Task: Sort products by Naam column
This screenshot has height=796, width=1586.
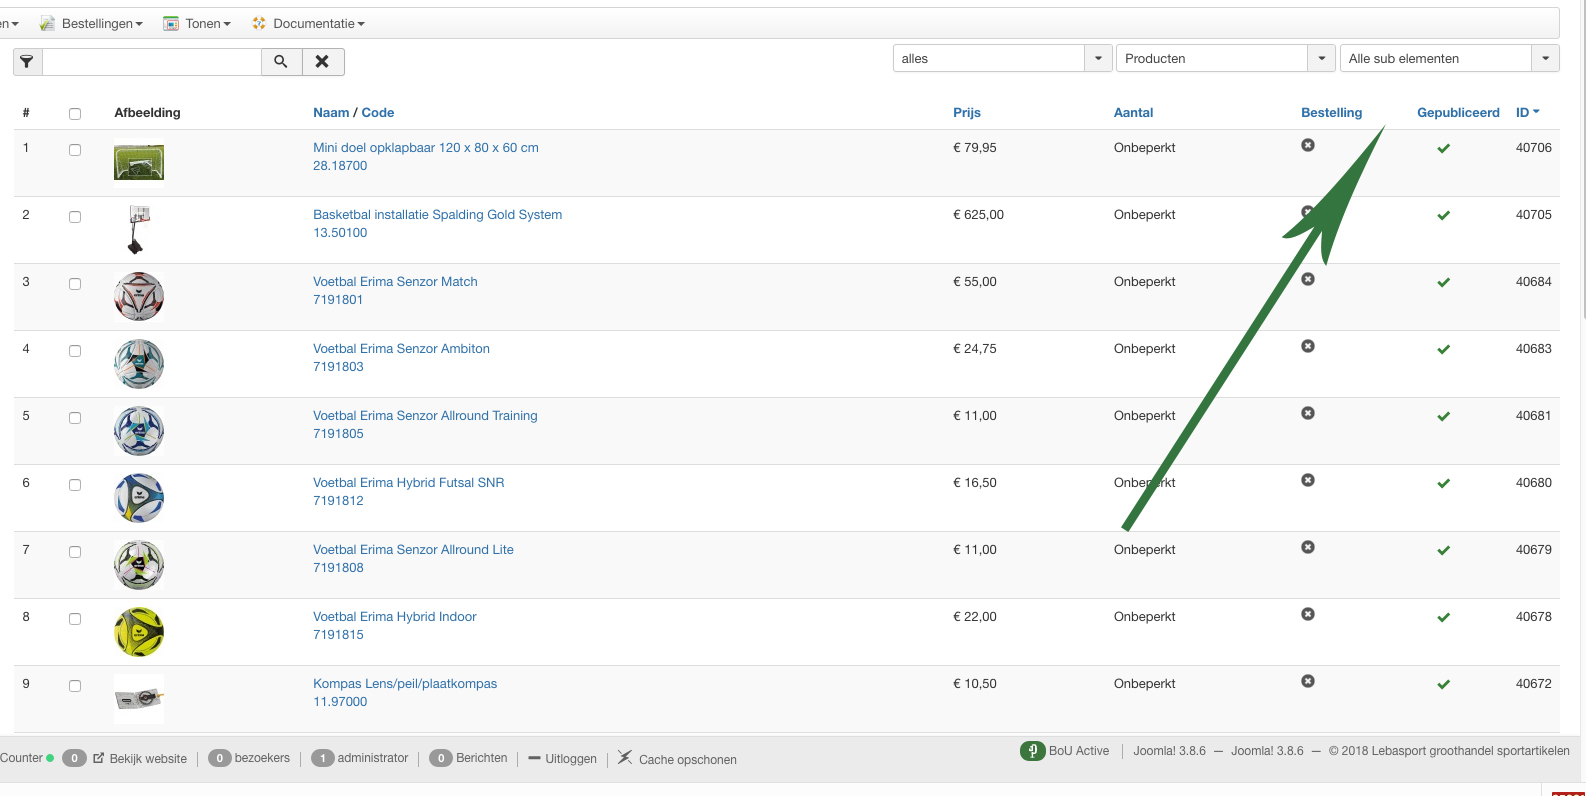Action: (331, 113)
